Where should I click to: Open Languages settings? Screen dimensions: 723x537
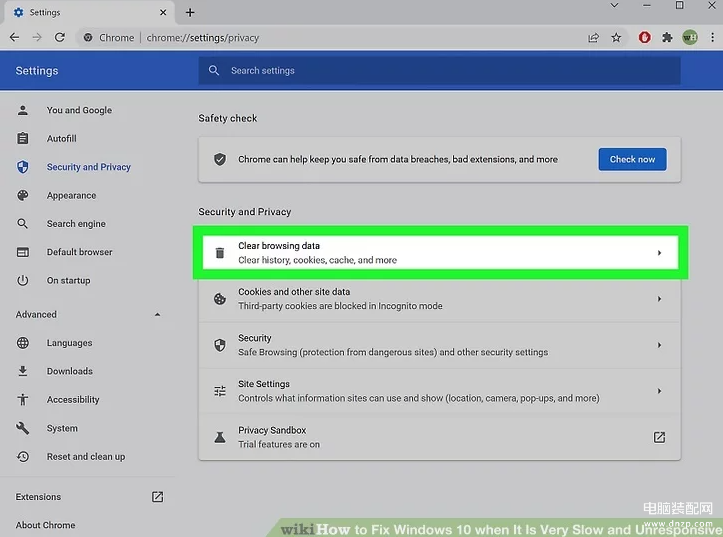click(x=69, y=343)
